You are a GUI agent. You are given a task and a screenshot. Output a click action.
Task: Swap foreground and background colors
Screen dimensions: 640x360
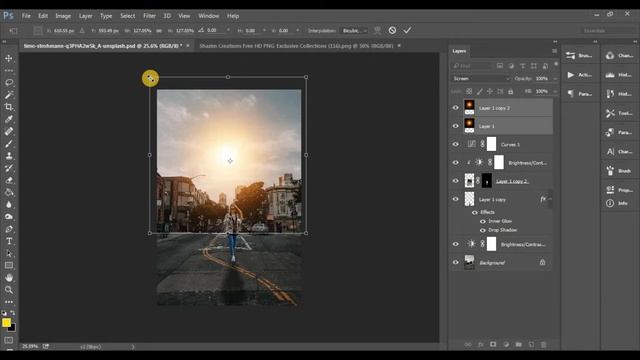pos(13,313)
